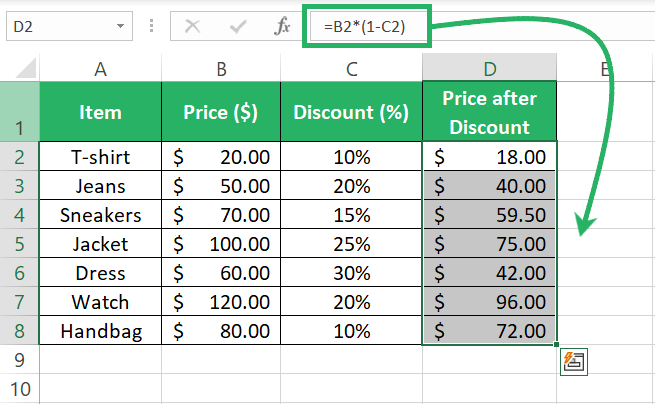Screen dimensions: 655x404
Task: Select the $70.00 price cell
Action: (221, 214)
